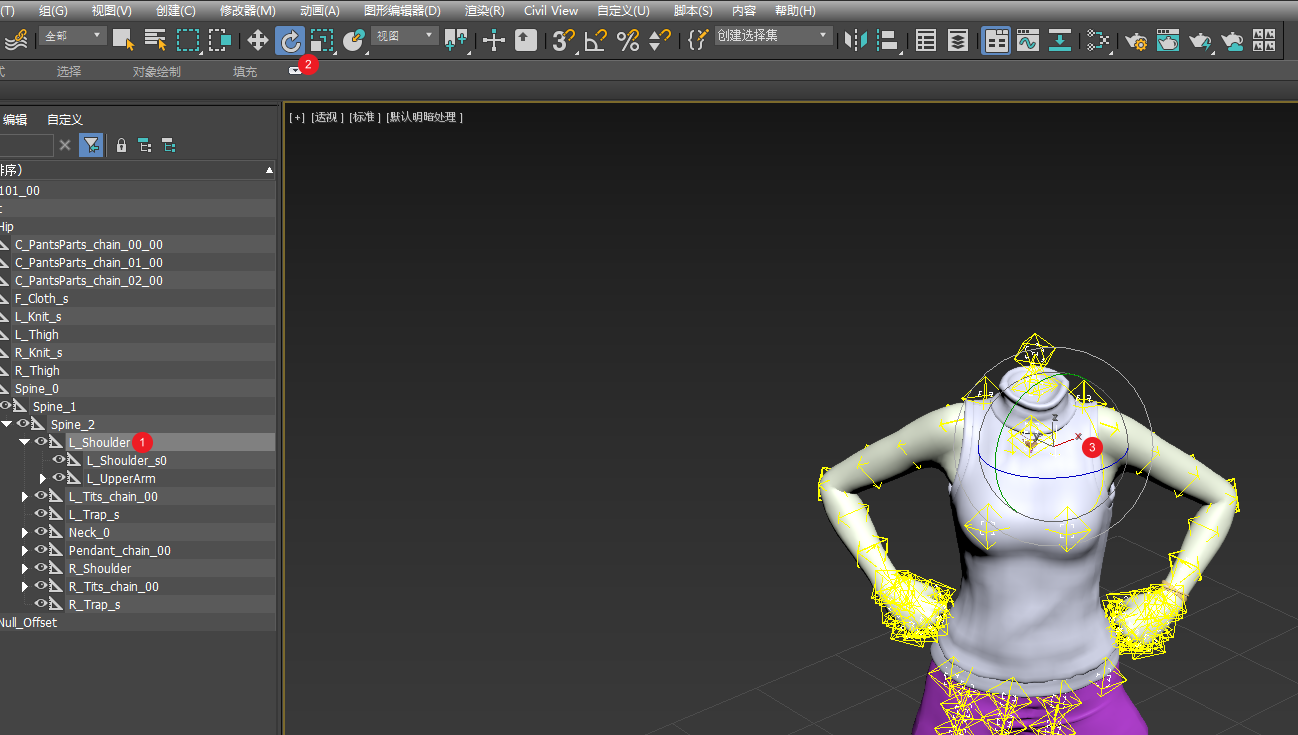
Task: Expand the Pendant_chain_00 node
Action: [x=25, y=550]
